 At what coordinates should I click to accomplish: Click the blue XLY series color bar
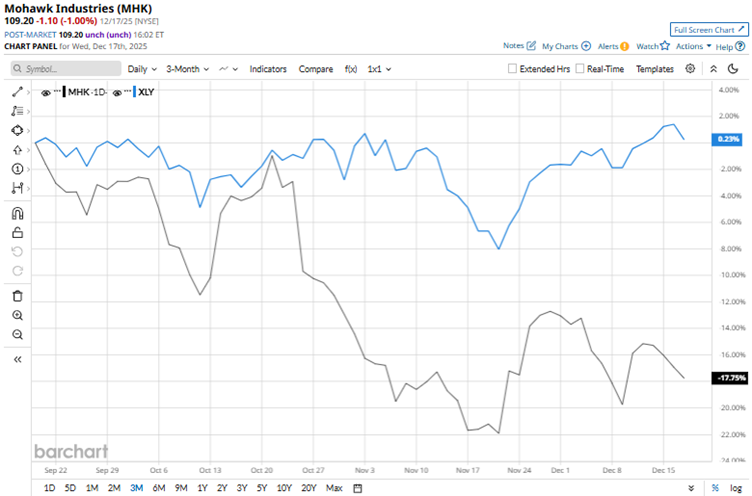(135, 92)
